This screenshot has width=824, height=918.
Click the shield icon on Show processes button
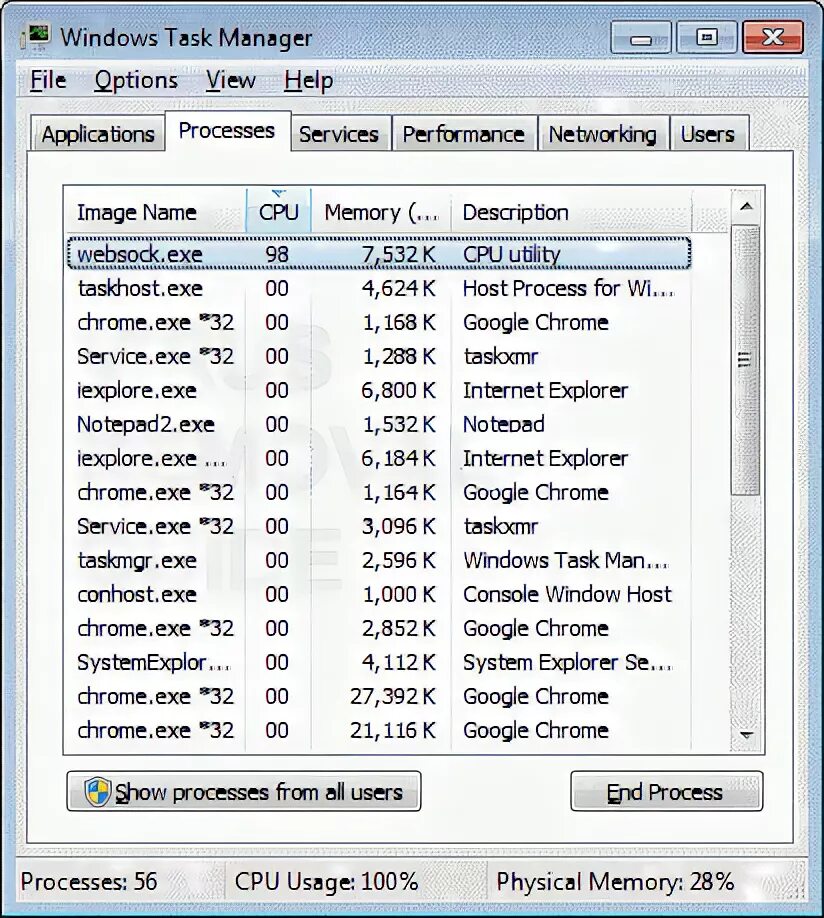tap(97, 792)
